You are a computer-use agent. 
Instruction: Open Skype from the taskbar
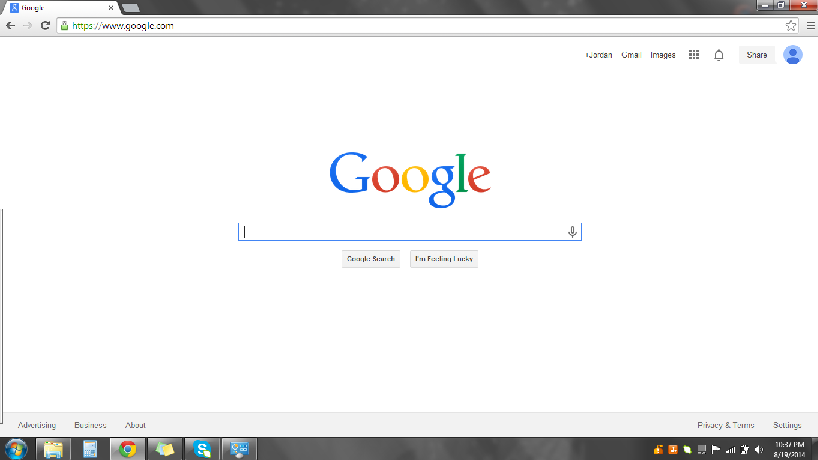[202, 449]
